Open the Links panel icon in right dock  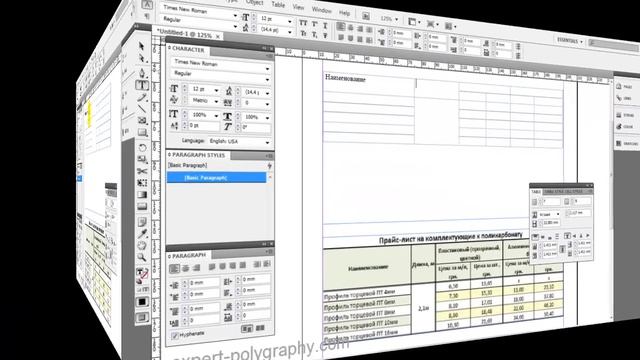click(x=619, y=98)
